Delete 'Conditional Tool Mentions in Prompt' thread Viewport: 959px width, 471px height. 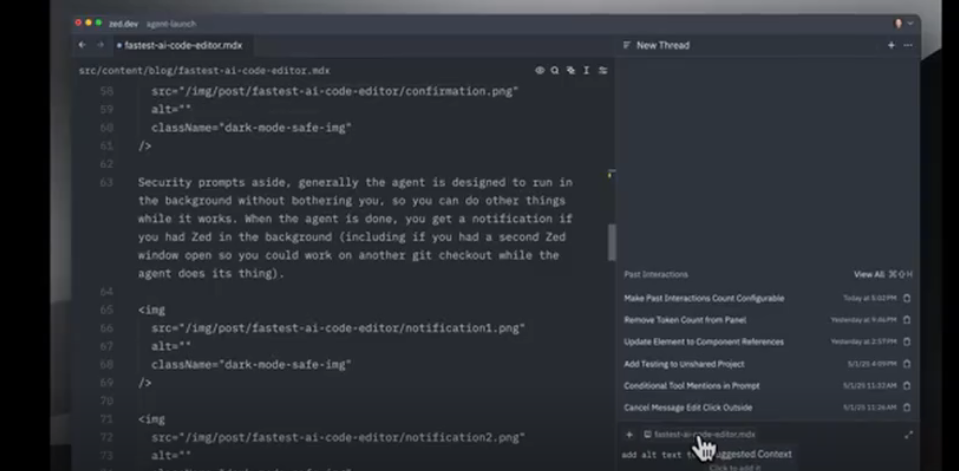click(x=907, y=386)
